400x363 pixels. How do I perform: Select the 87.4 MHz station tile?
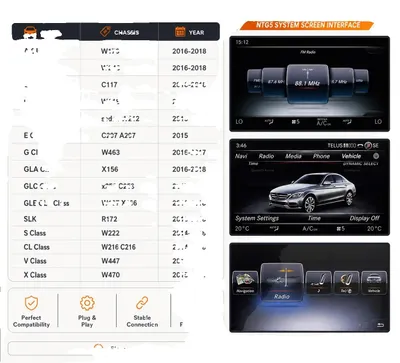click(274, 82)
